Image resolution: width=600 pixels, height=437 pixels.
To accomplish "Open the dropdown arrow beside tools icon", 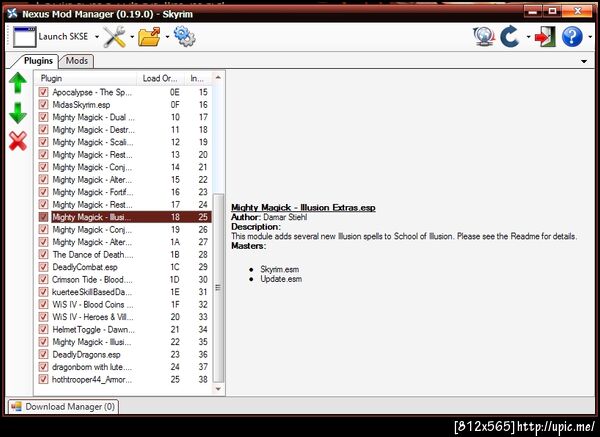I will click(x=132, y=37).
